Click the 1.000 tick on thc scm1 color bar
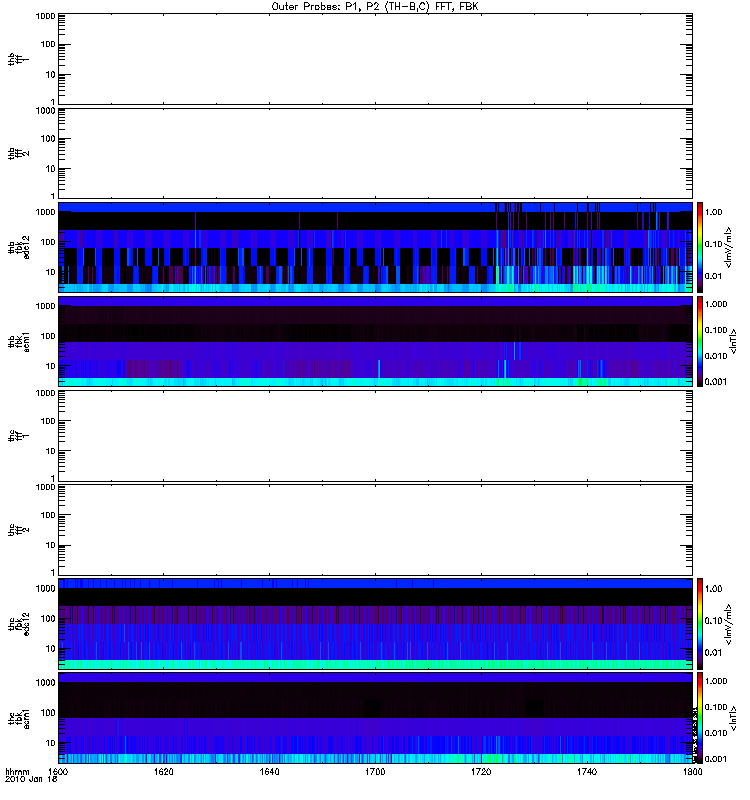The width and height of the screenshot is (750, 800). point(716,681)
